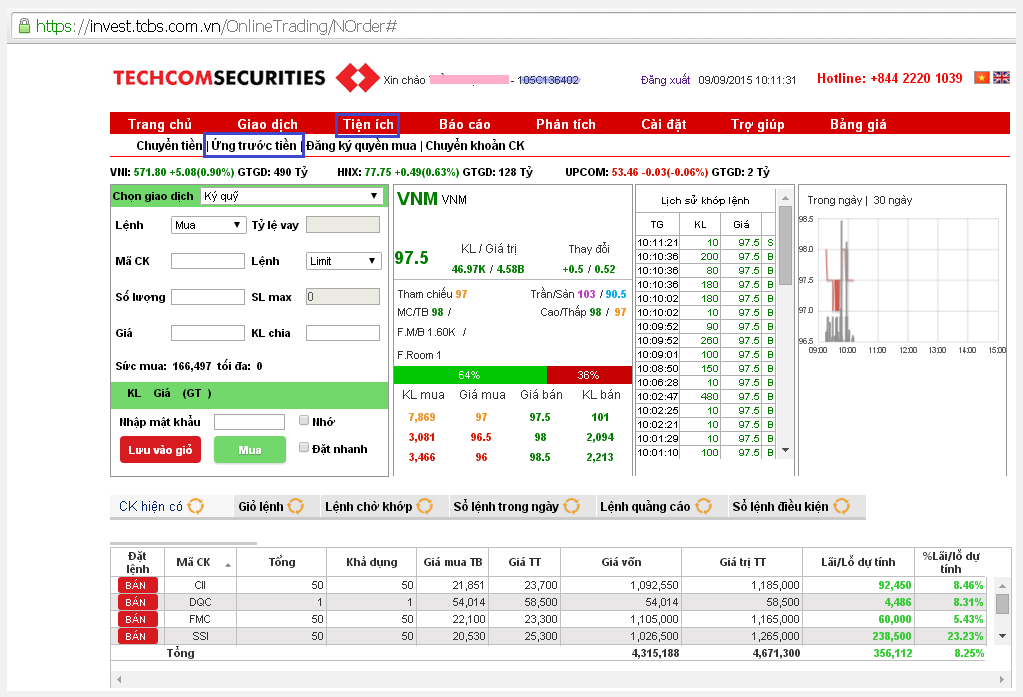This screenshot has height=697, width=1023.
Task: Click the Giá bán 97.5 price
Action: click(x=540, y=417)
